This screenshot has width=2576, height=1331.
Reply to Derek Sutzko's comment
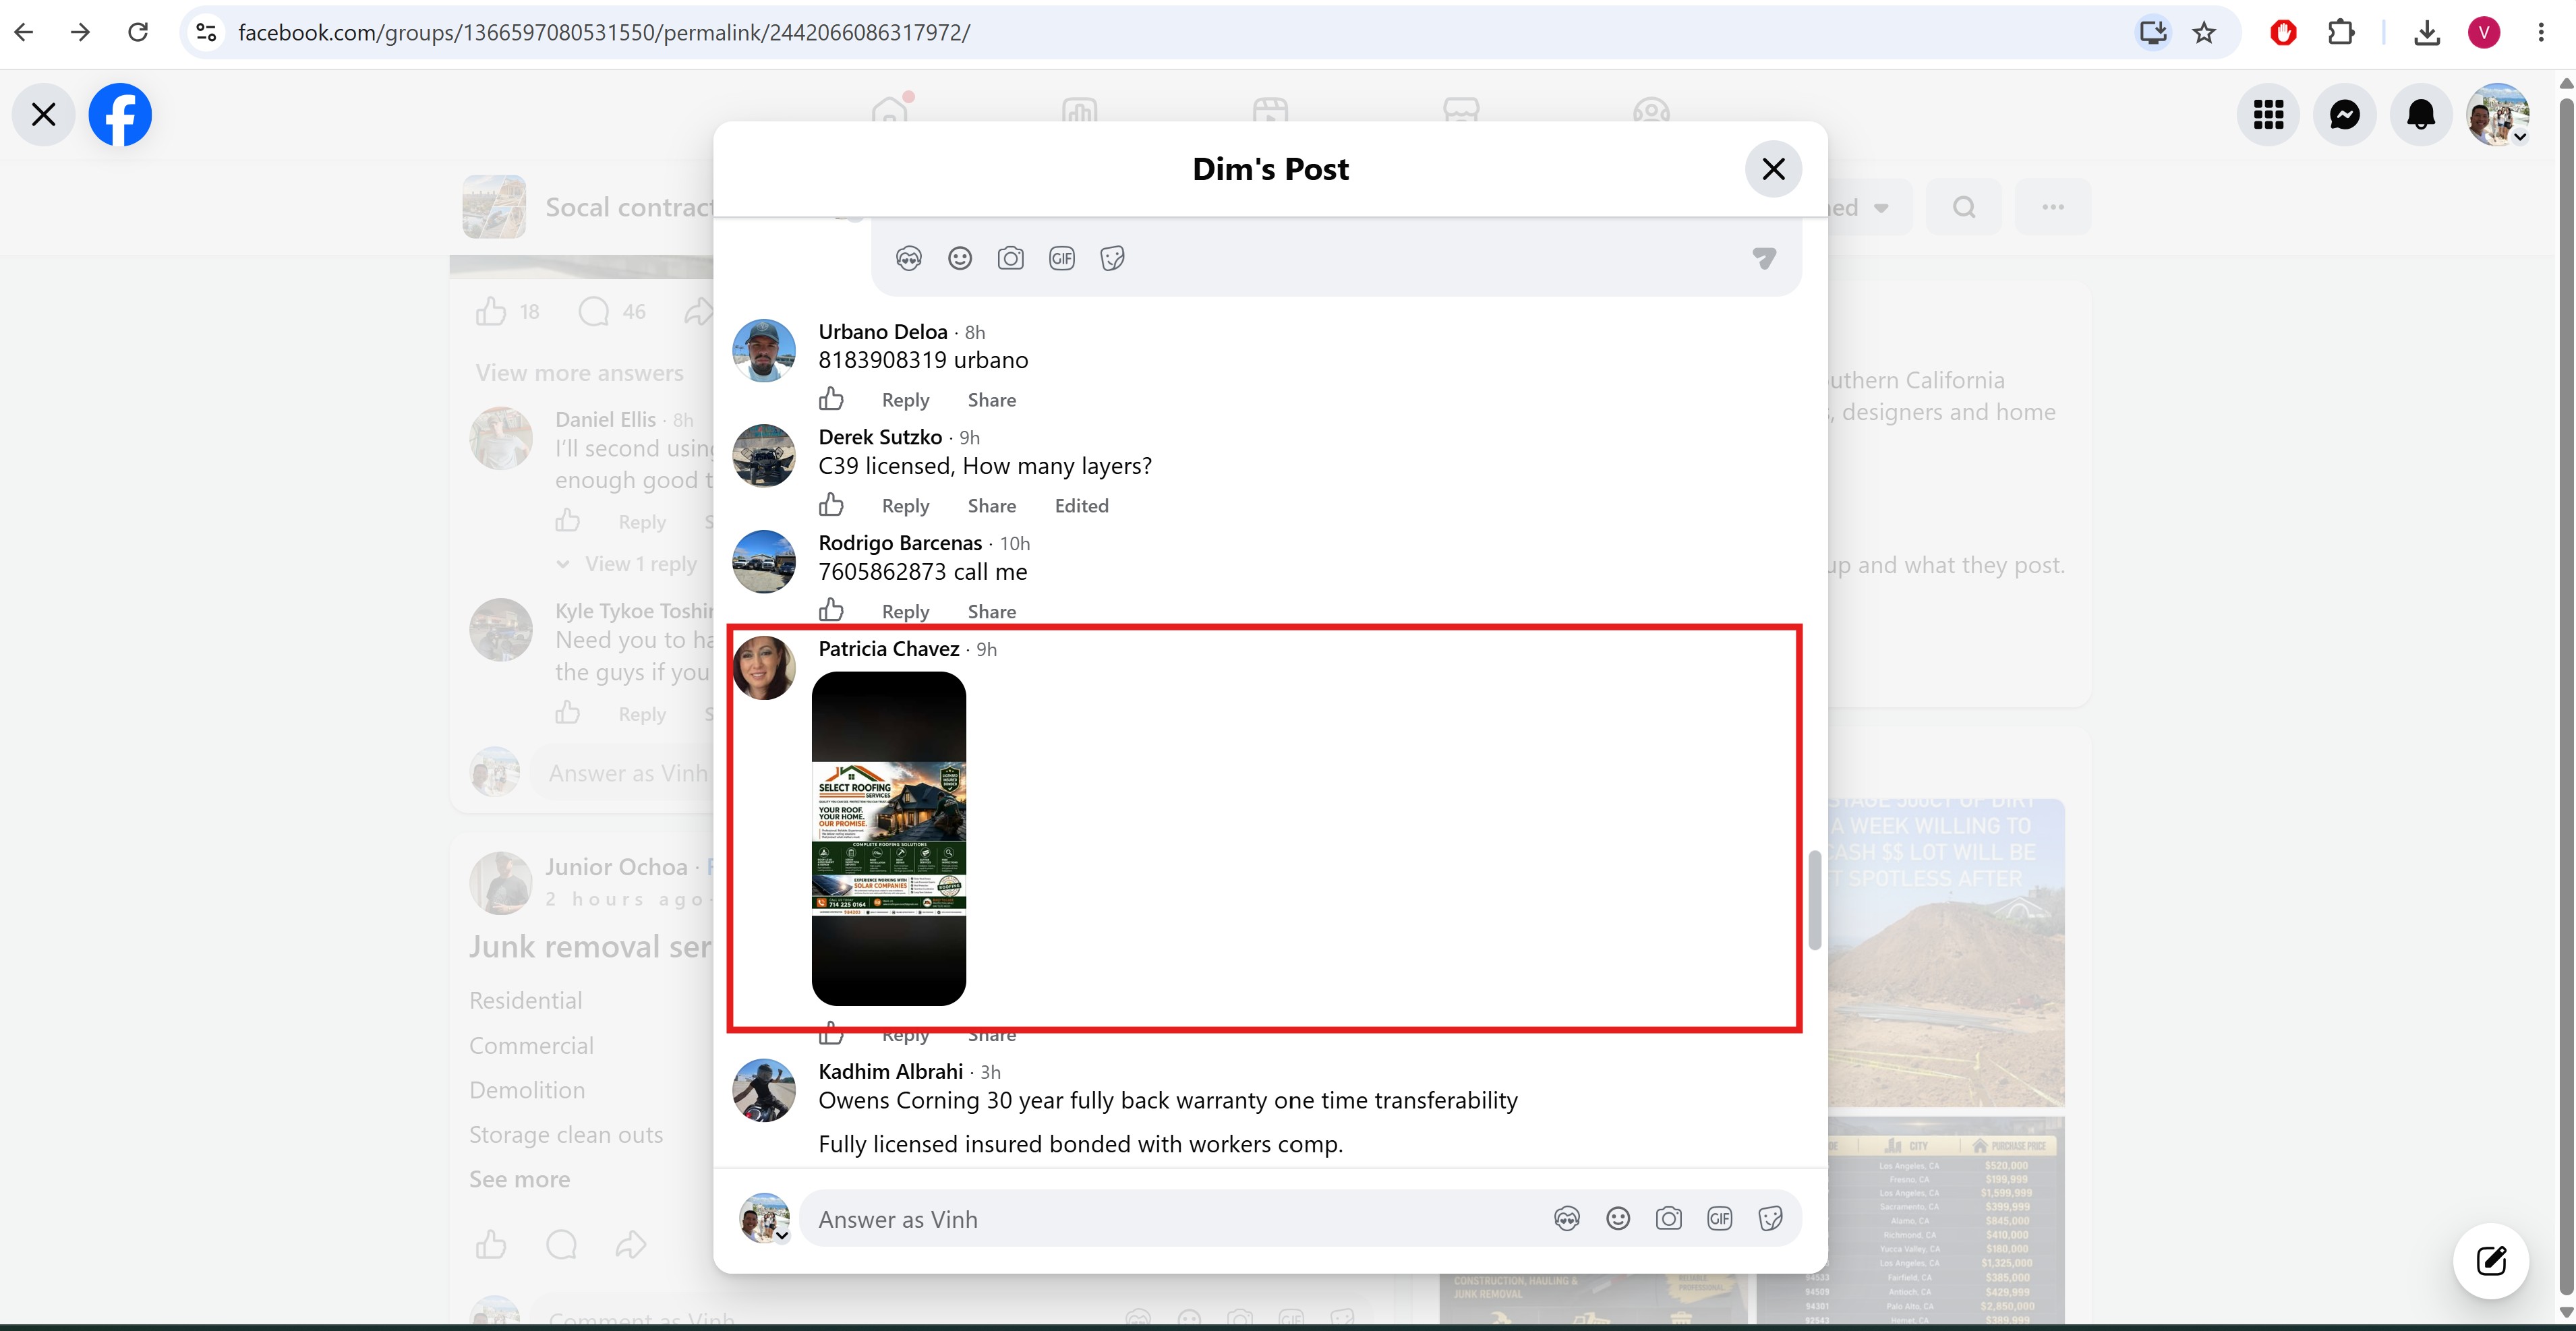pyautogui.click(x=906, y=506)
